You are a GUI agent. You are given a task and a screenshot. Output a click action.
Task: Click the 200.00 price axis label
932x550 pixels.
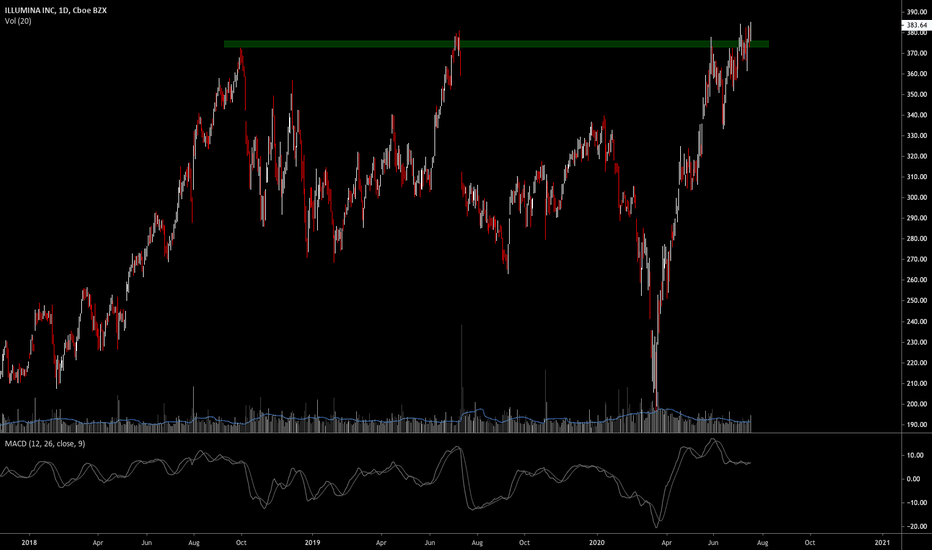click(917, 404)
